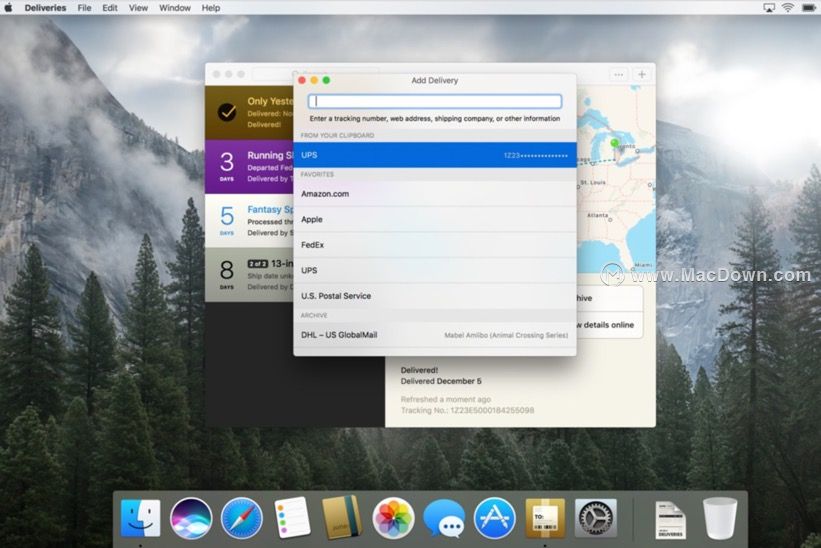Image resolution: width=821 pixels, height=548 pixels.
Task: Select the Only Yesterday delivery in sidebar
Action: click(x=249, y=113)
